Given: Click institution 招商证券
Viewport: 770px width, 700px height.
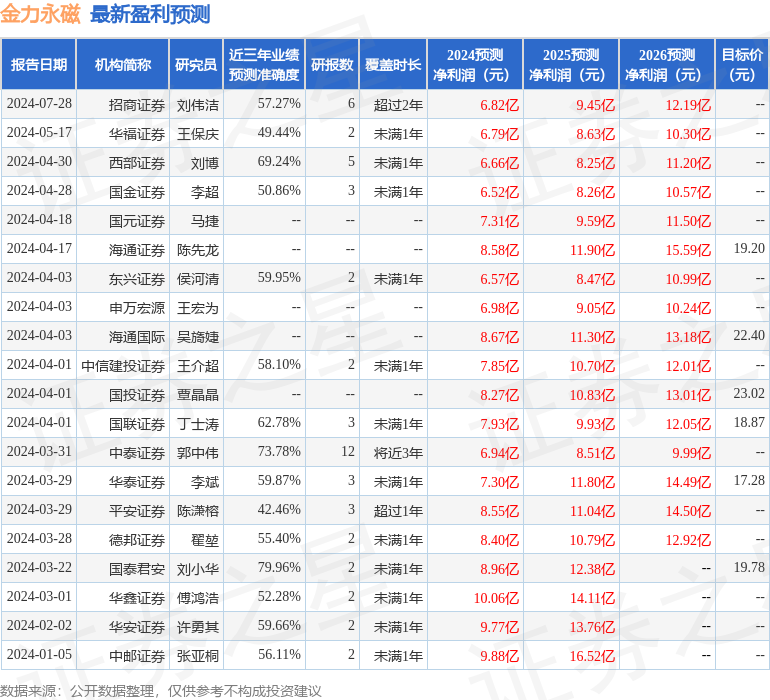Looking at the screenshot, I should pos(137,105).
